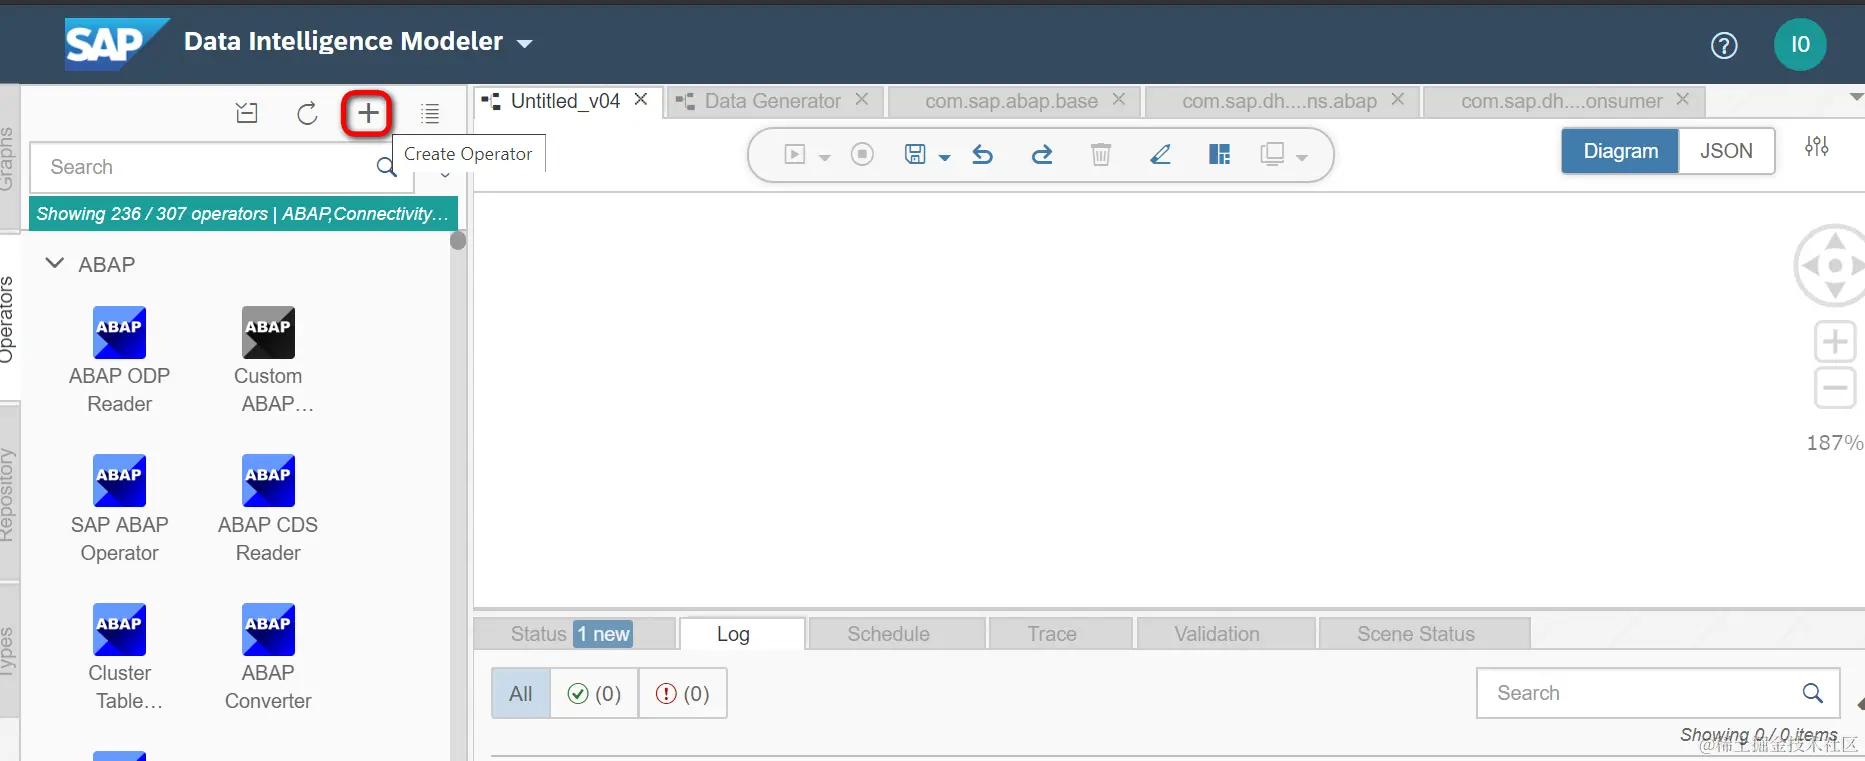Select the ABAP Converter operator
Image resolution: width=1865 pixels, height=761 pixels.
[x=268, y=658]
